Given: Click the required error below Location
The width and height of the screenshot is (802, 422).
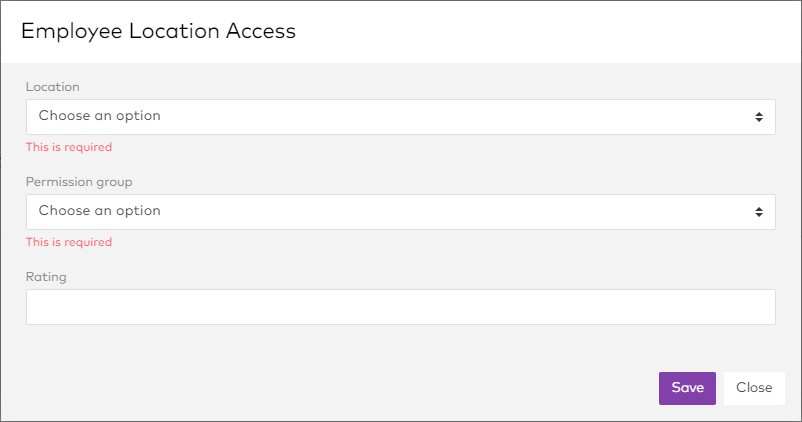Looking at the screenshot, I should pyautogui.click(x=68, y=147).
